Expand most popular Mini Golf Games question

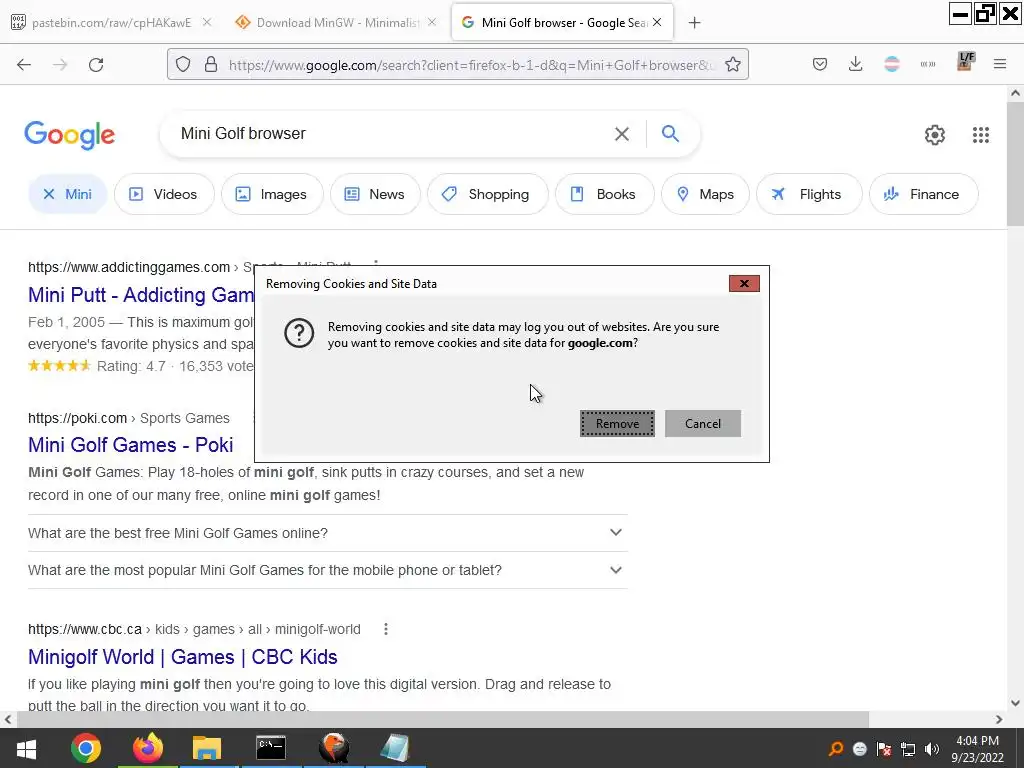click(x=328, y=570)
